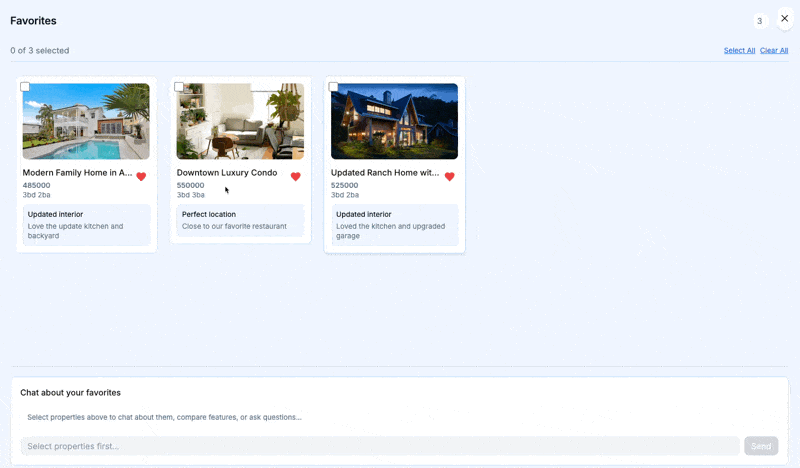Select the Downtown Luxury Condo checkbox

(x=179, y=87)
